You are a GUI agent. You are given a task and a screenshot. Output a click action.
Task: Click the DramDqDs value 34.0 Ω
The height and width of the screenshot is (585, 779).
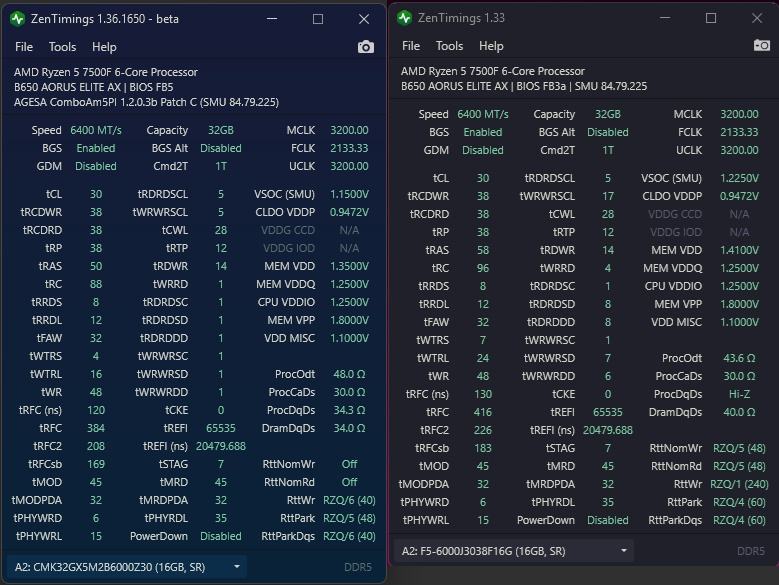coord(349,428)
